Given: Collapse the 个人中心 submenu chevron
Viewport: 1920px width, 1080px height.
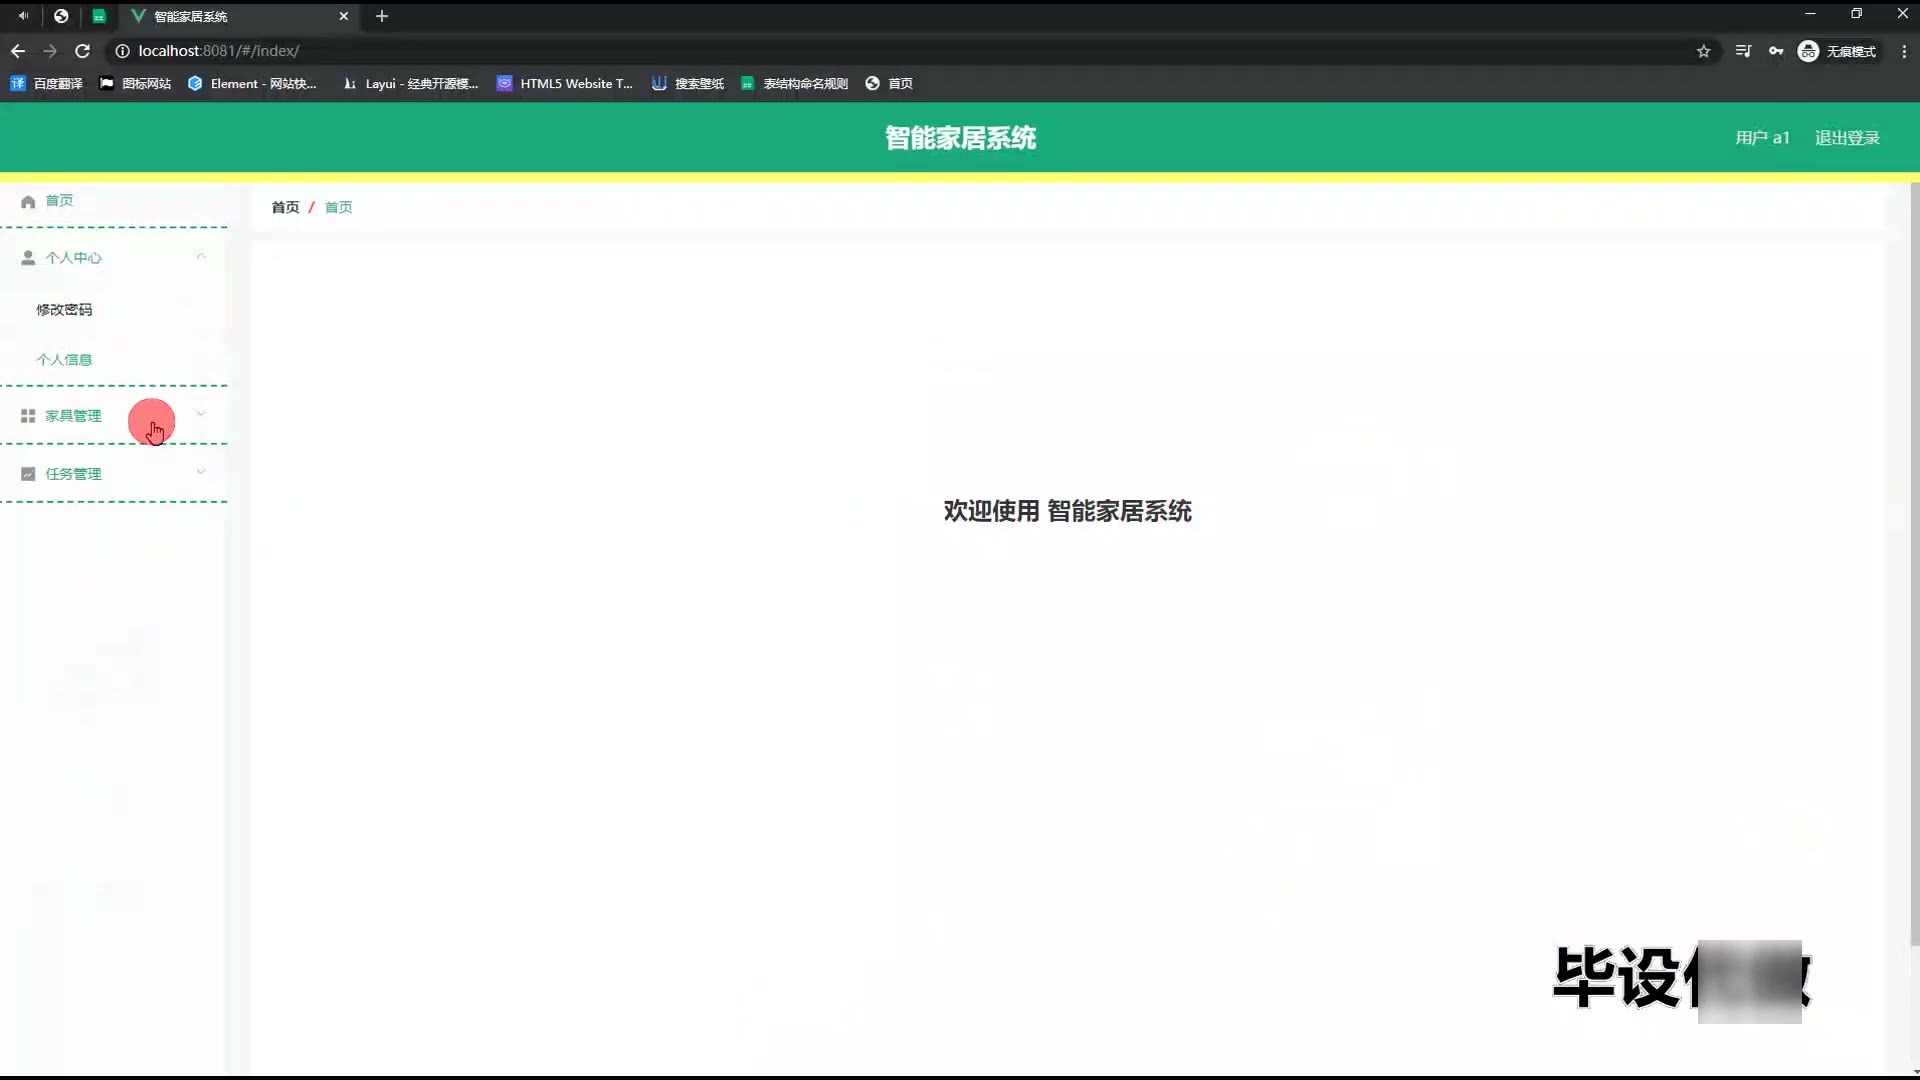Looking at the screenshot, I should [x=201, y=257].
